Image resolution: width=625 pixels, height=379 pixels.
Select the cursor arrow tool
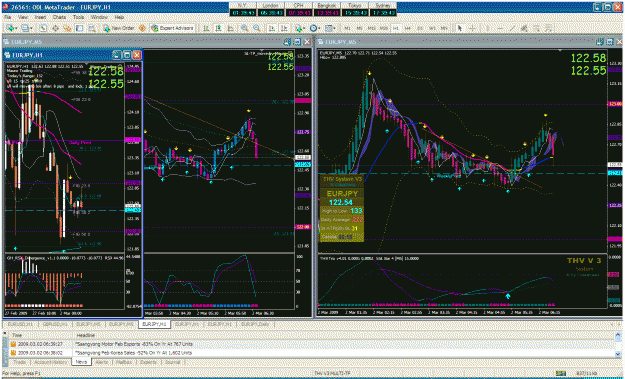(x=460, y=28)
